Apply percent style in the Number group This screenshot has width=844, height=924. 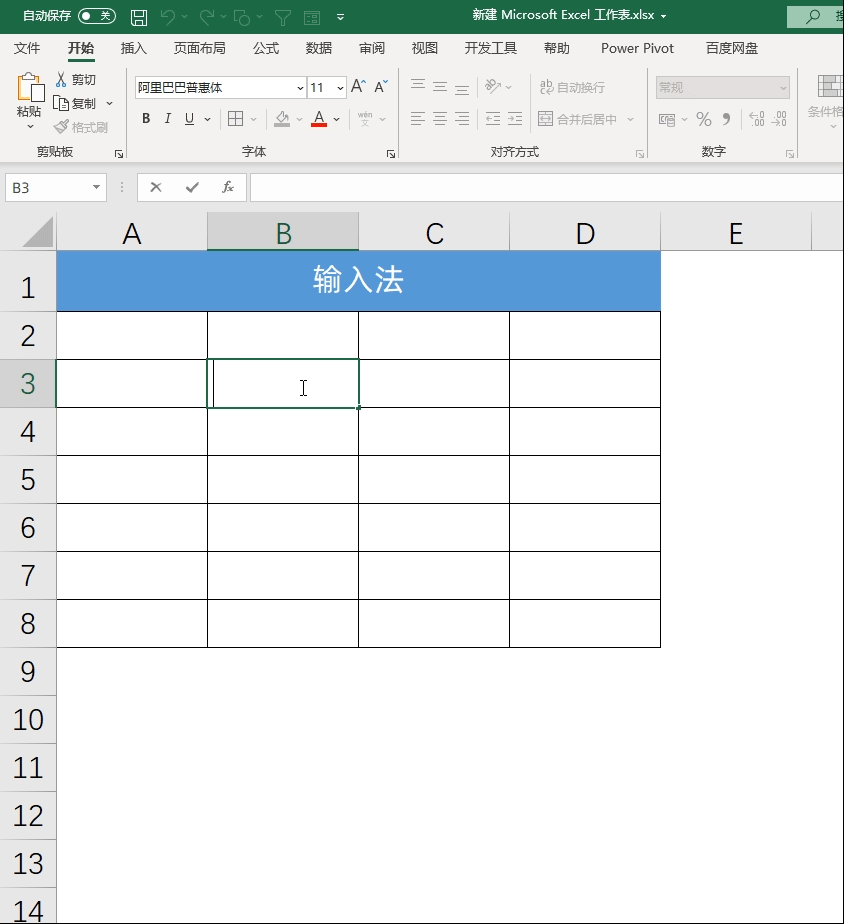click(703, 117)
